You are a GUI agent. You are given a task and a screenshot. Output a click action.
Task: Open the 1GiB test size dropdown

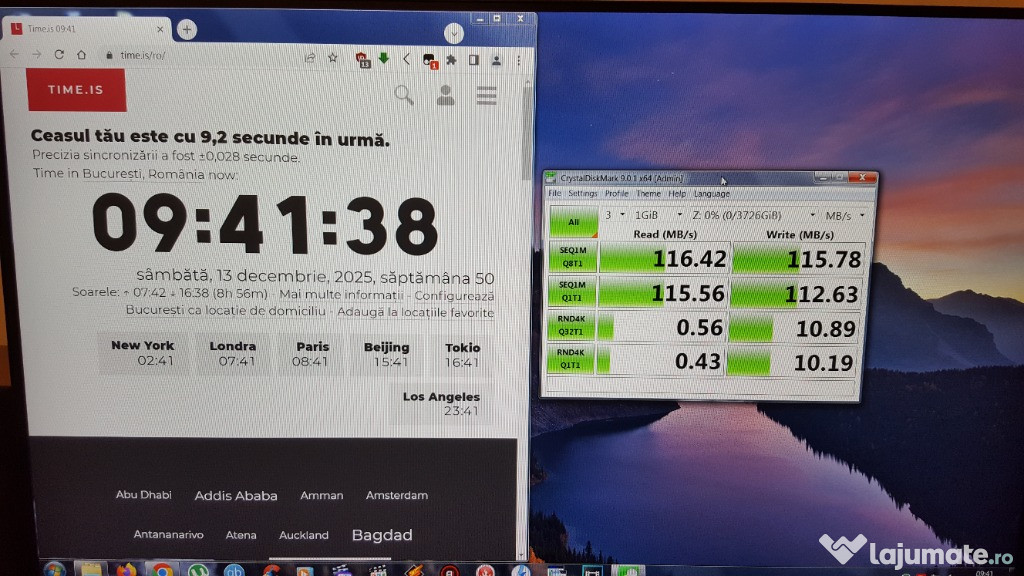pos(656,215)
